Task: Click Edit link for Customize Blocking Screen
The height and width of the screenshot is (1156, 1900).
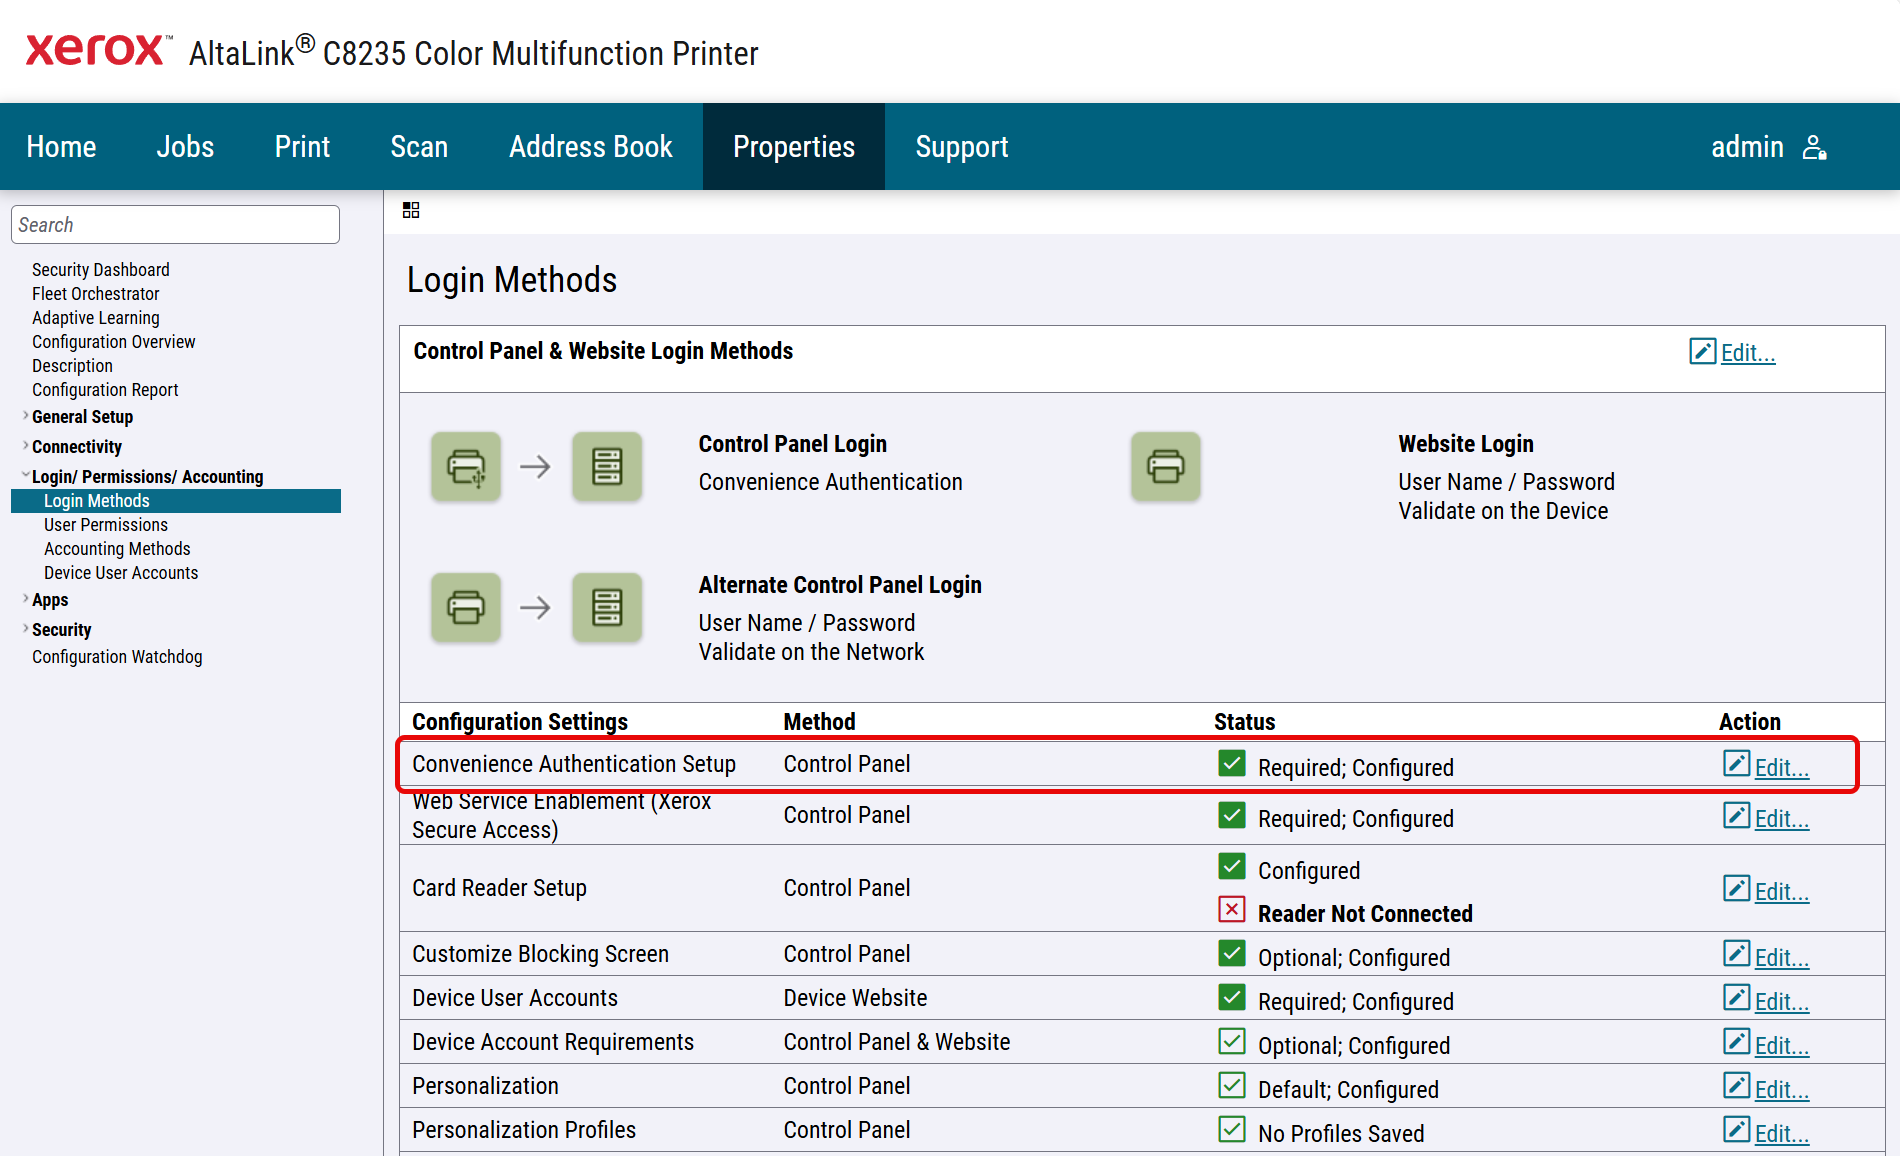Action: click(x=1781, y=957)
